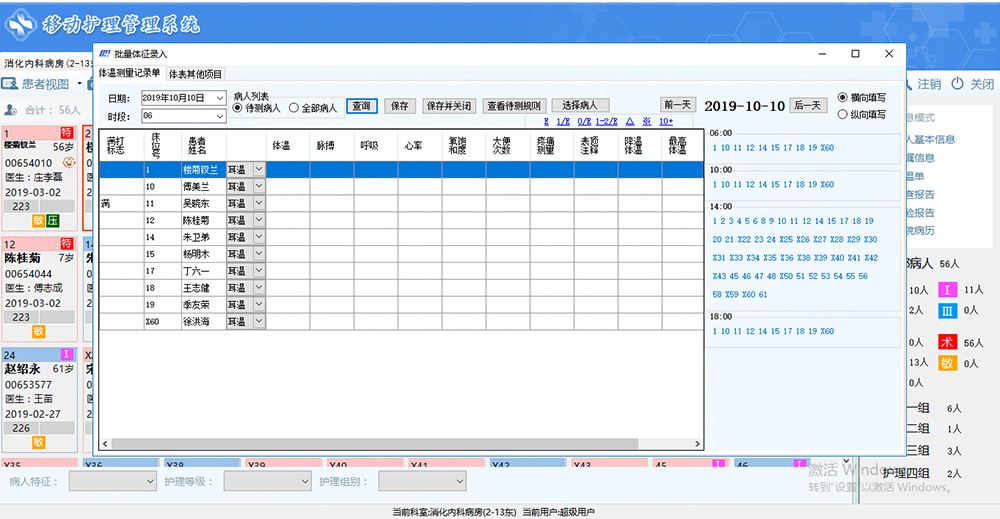Click the 保存 save button
This screenshot has height=519, width=1000.
(400, 106)
